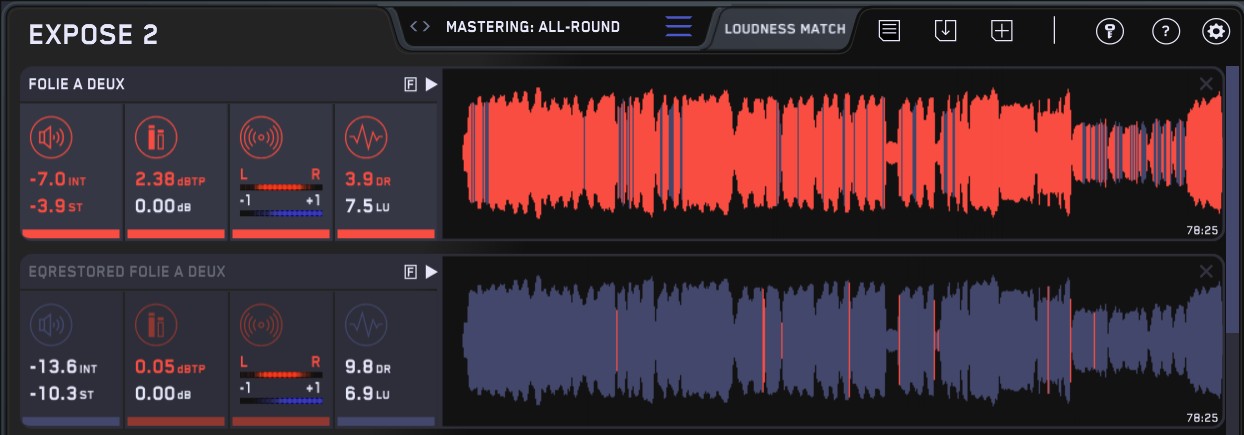Select the true peak icon showing 2.38 dBTP
Image resolution: width=1244 pixels, height=435 pixels.
tap(155, 137)
